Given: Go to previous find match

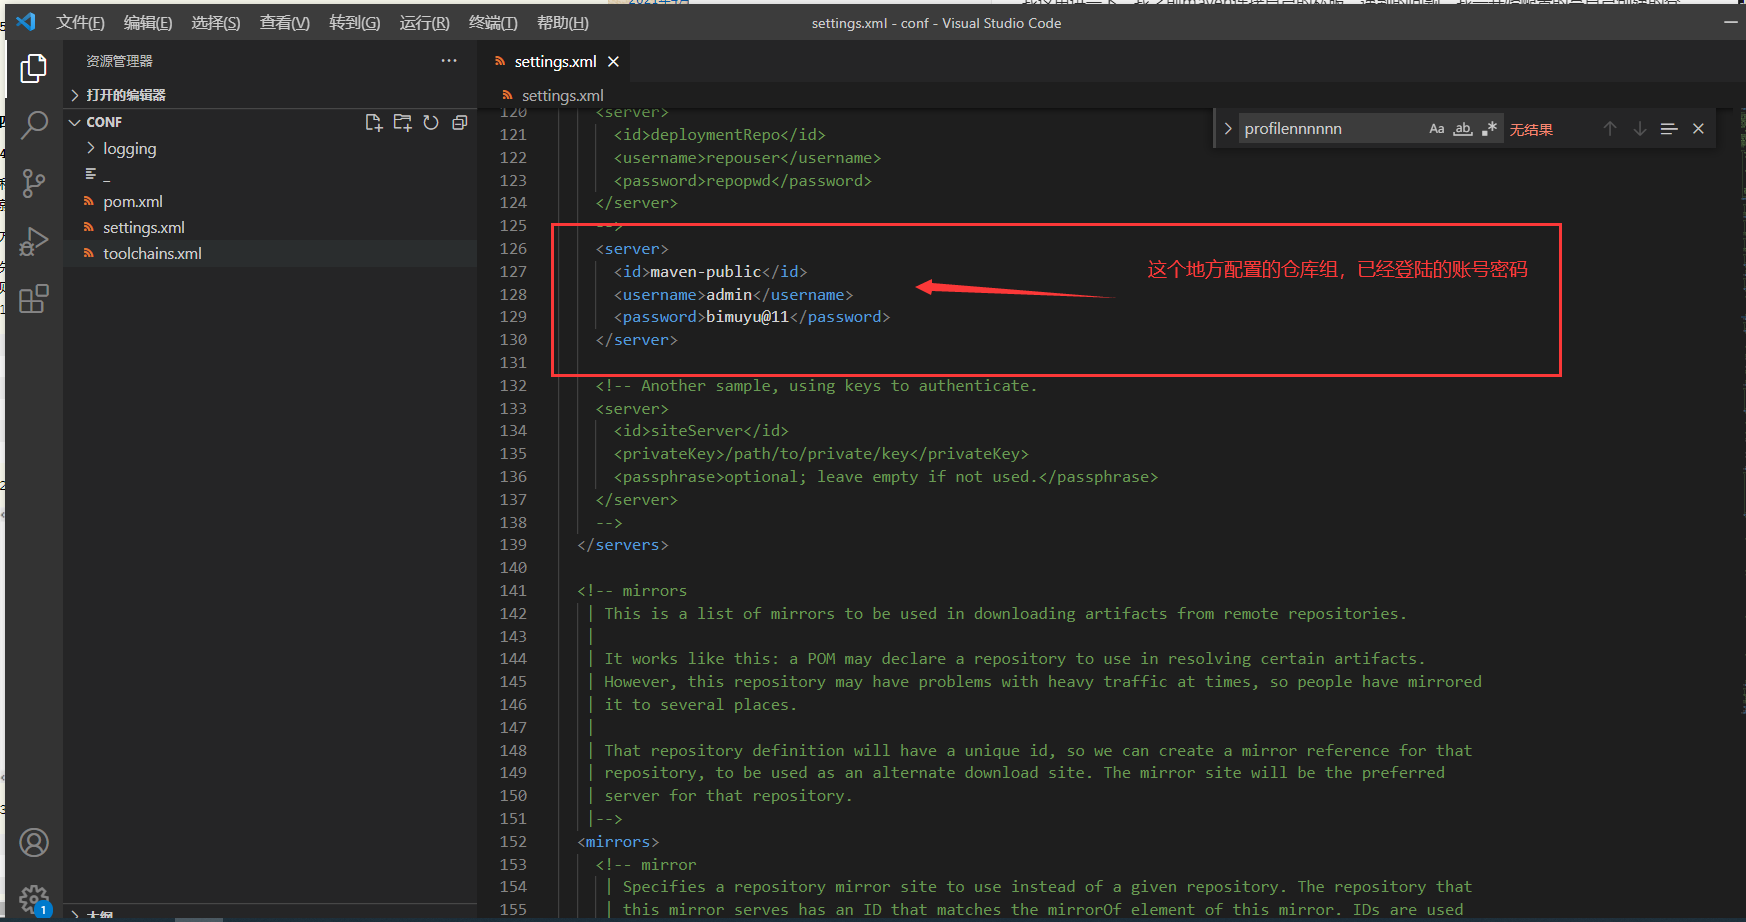Looking at the screenshot, I should pos(1610,129).
